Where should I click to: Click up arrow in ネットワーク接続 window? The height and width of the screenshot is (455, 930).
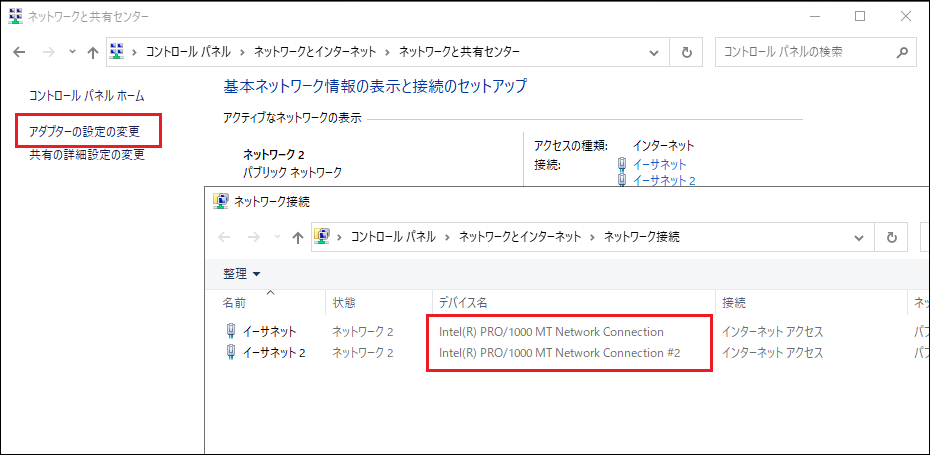(x=297, y=237)
